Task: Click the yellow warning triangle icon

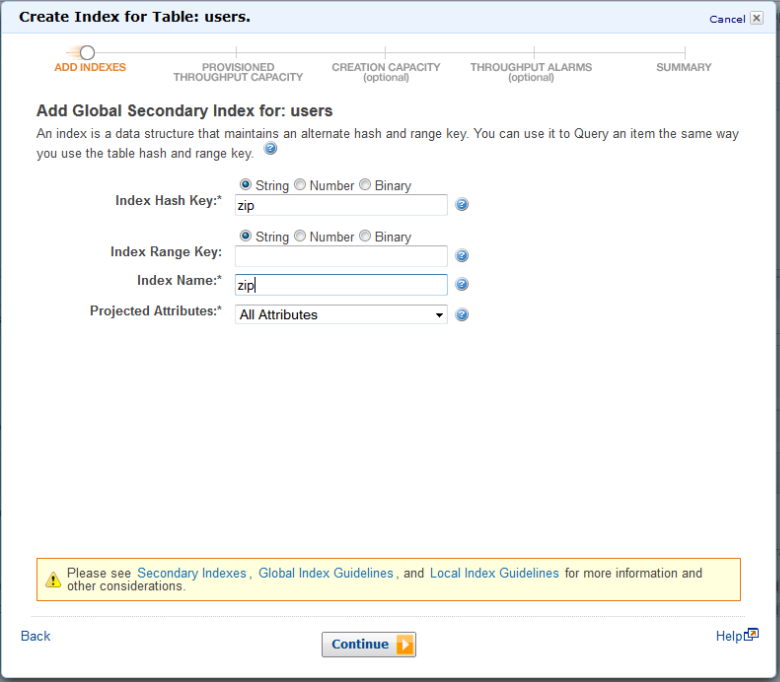Action: click(x=53, y=580)
